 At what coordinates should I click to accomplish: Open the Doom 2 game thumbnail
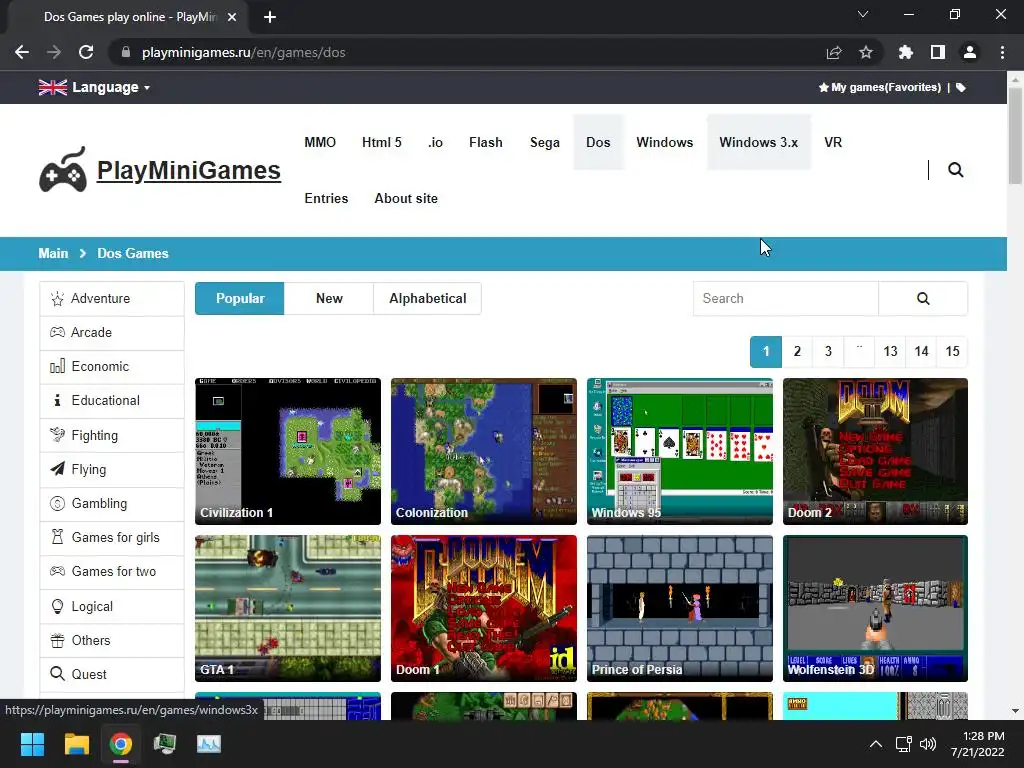coord(875,451)
